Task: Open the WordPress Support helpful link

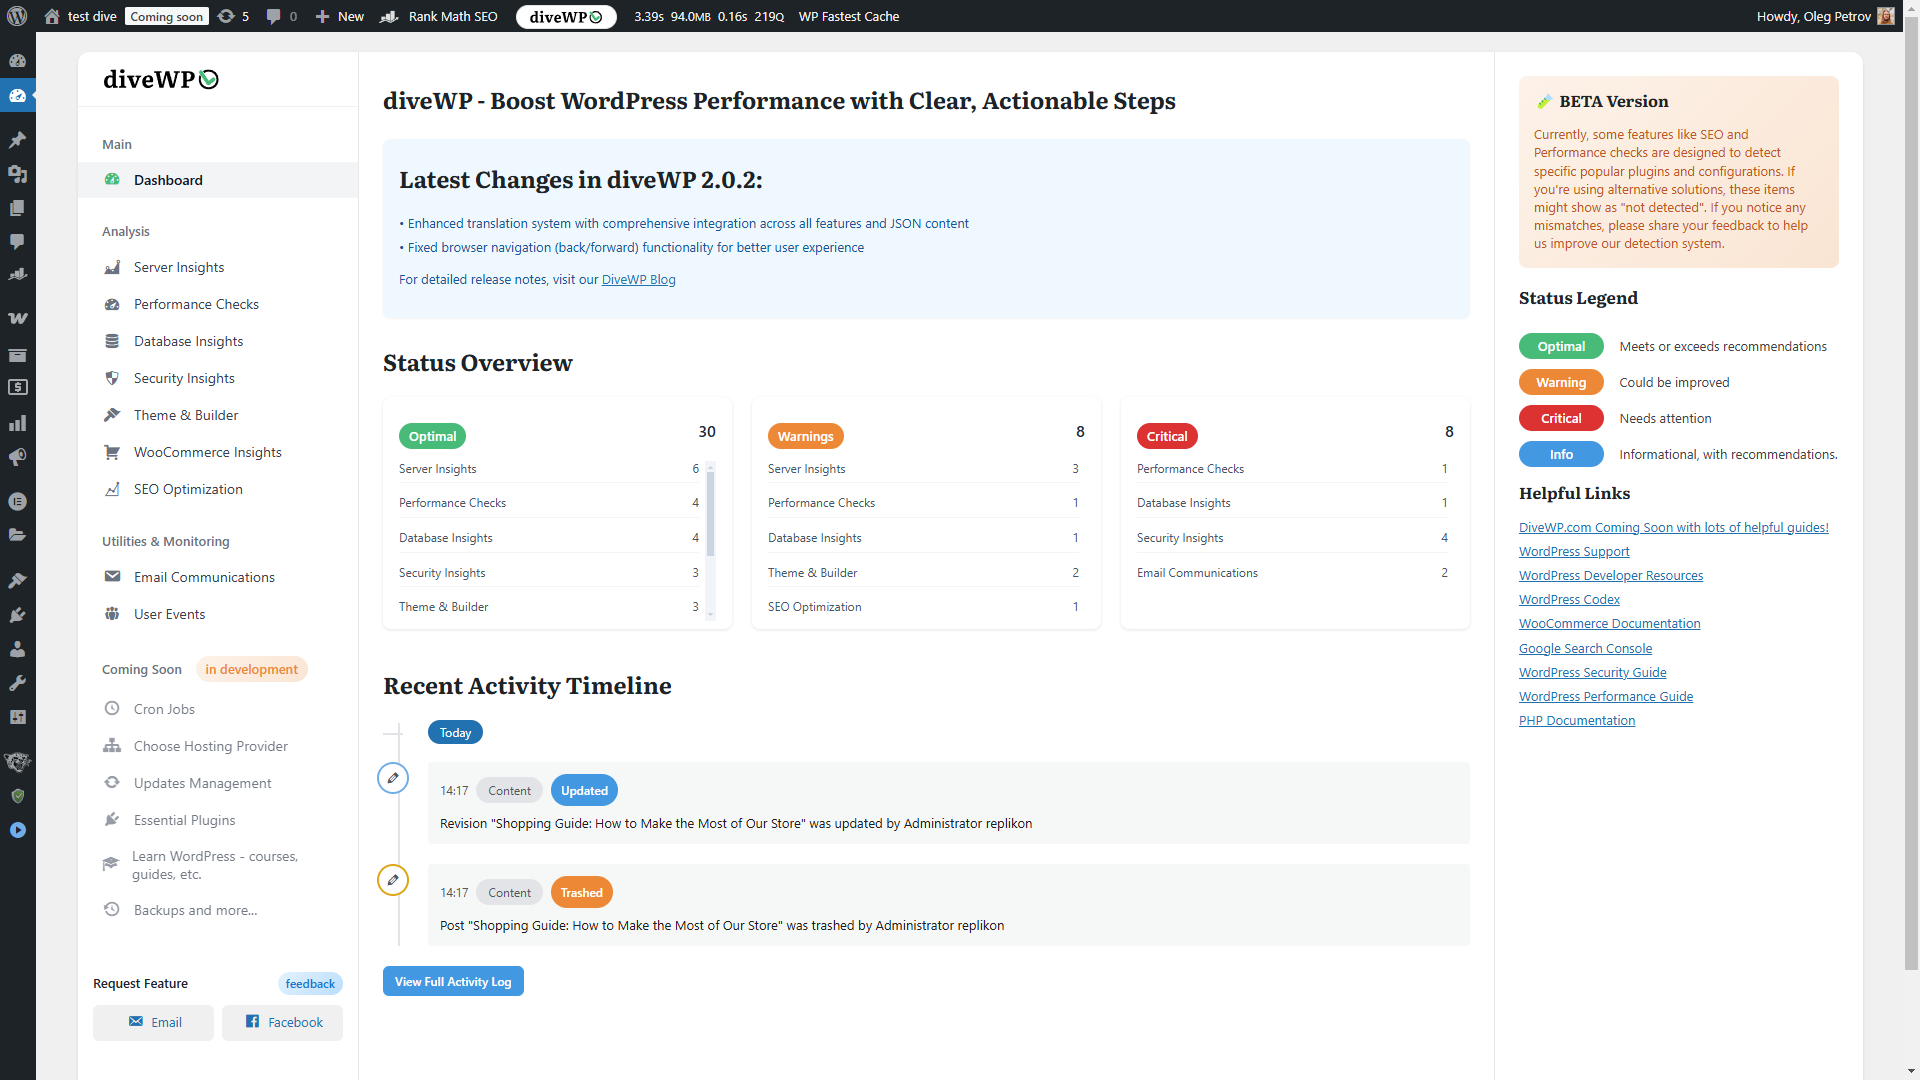Action: point(1574,552)
